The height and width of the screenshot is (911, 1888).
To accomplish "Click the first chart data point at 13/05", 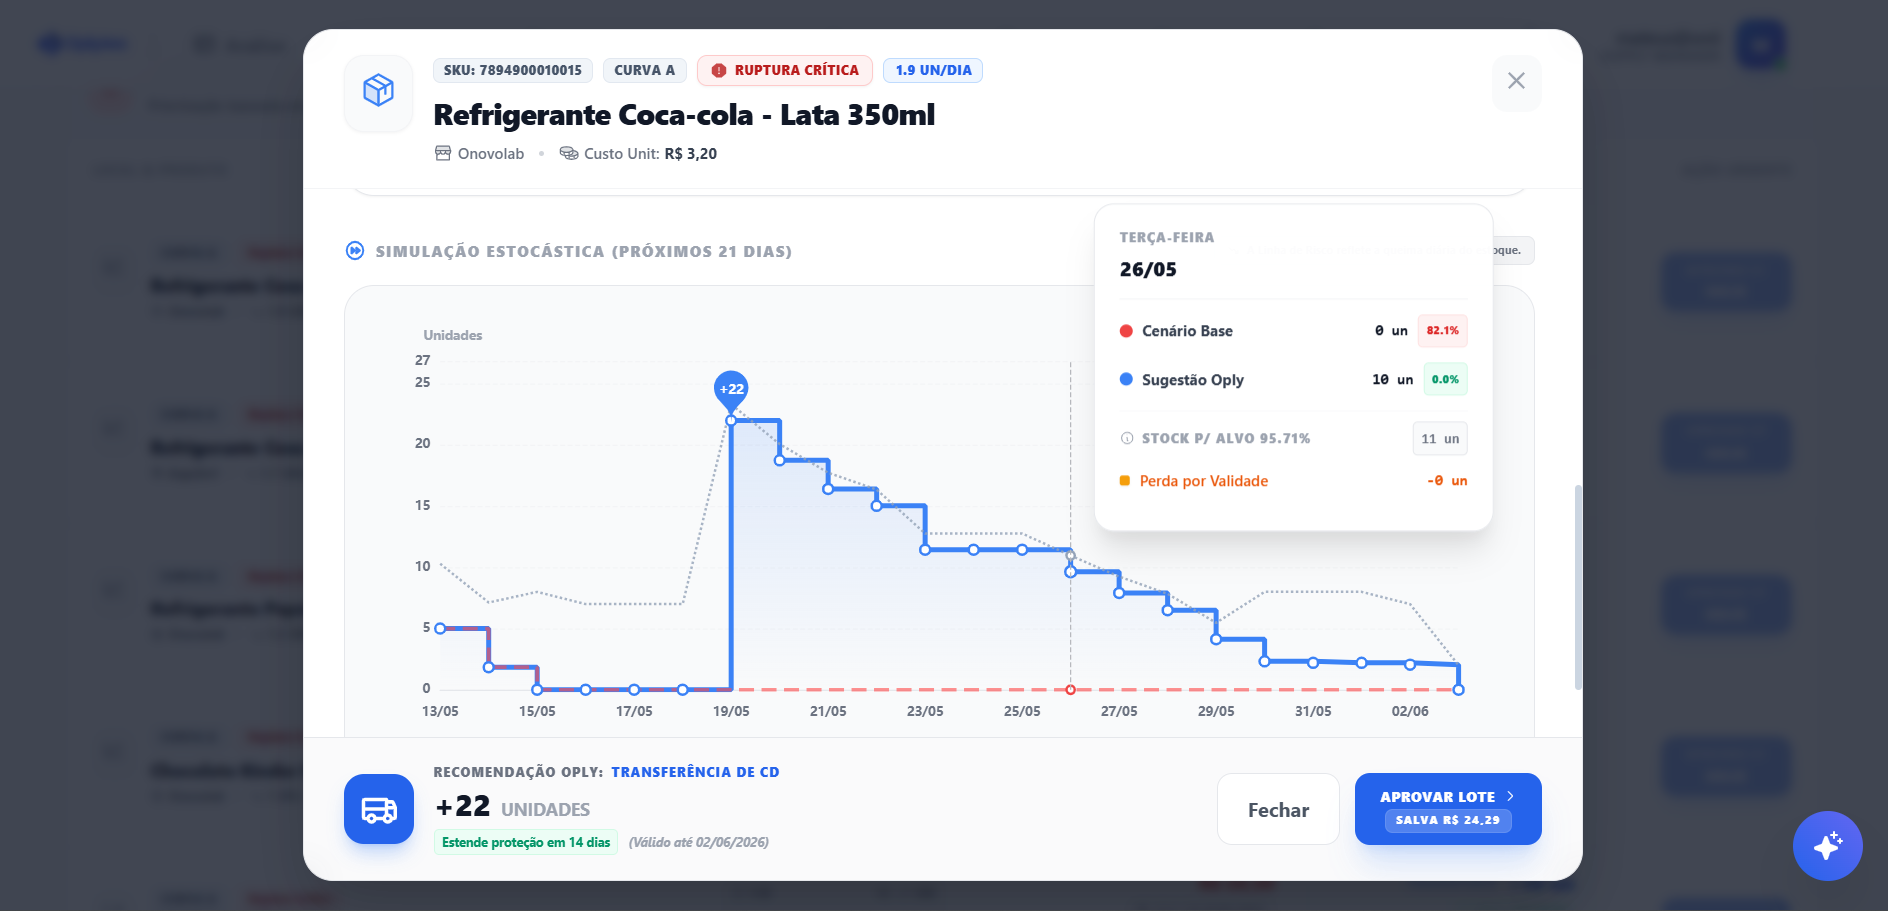I will 440,629.
